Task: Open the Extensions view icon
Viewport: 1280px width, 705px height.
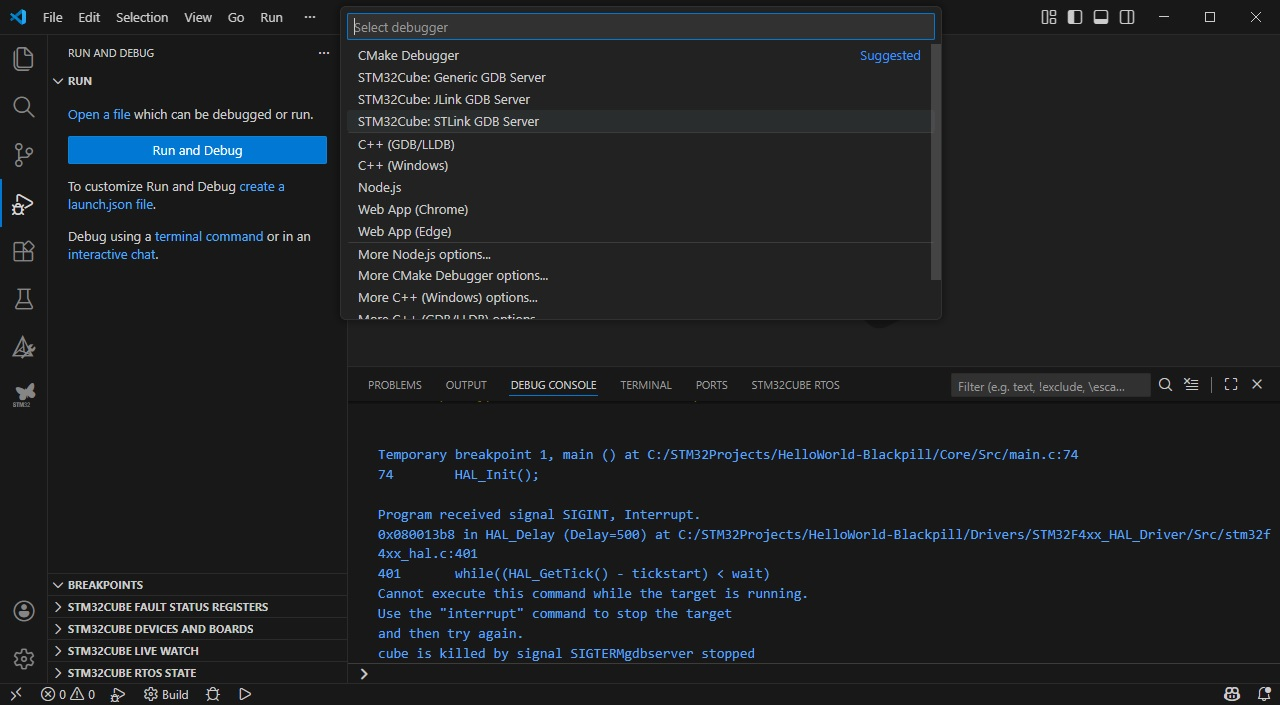Action: (x=23, y=251)
